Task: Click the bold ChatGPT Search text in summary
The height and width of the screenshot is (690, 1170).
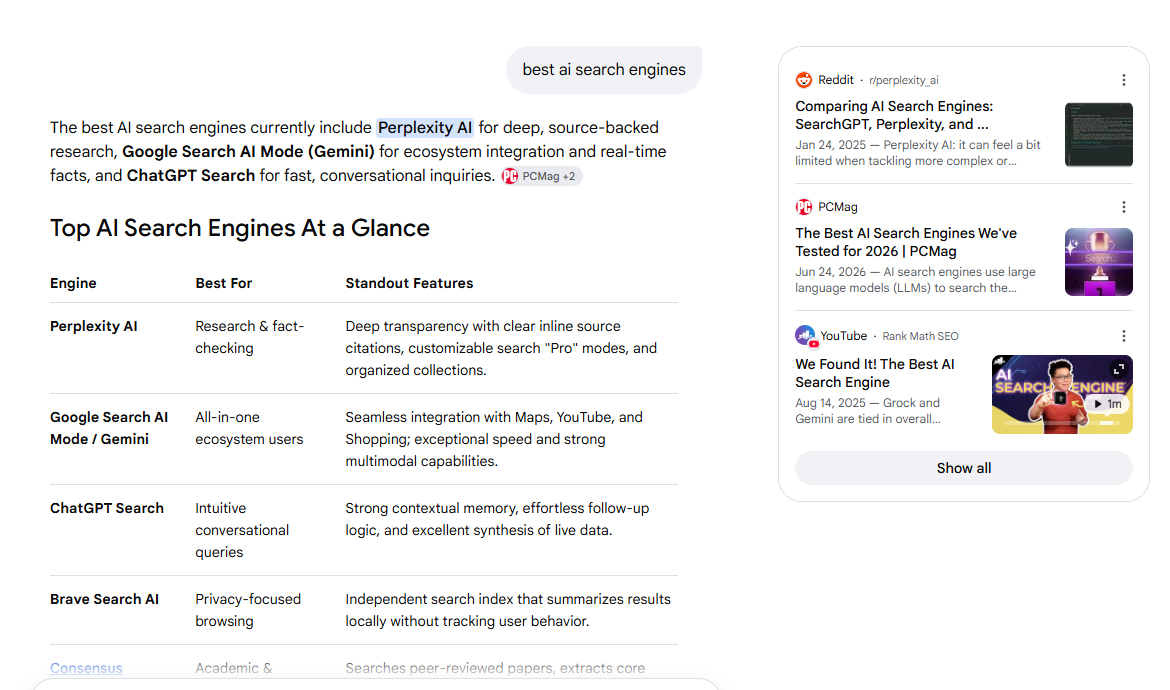Action: click(x=190, y=175)
